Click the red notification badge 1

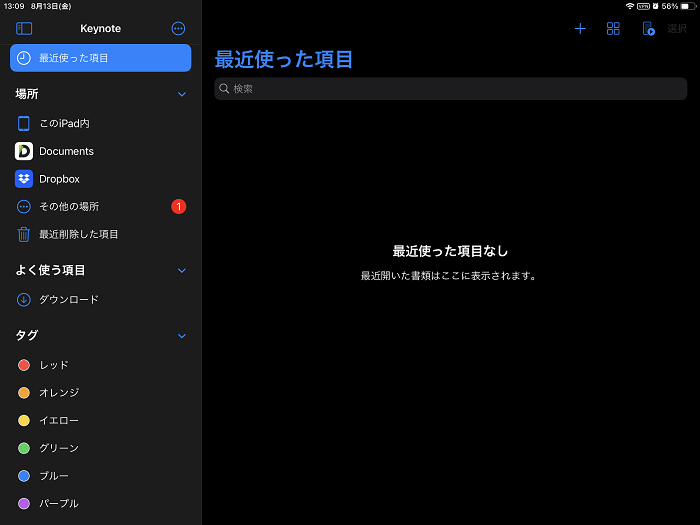(179, 207)
